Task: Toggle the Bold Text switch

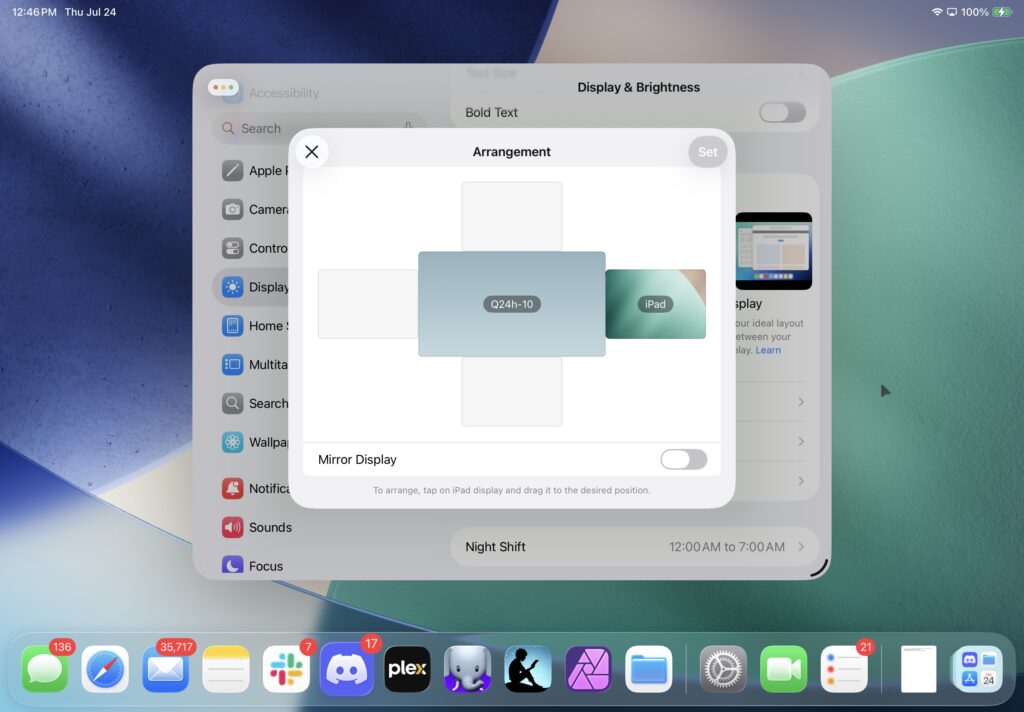Action: tap(782, 112)
